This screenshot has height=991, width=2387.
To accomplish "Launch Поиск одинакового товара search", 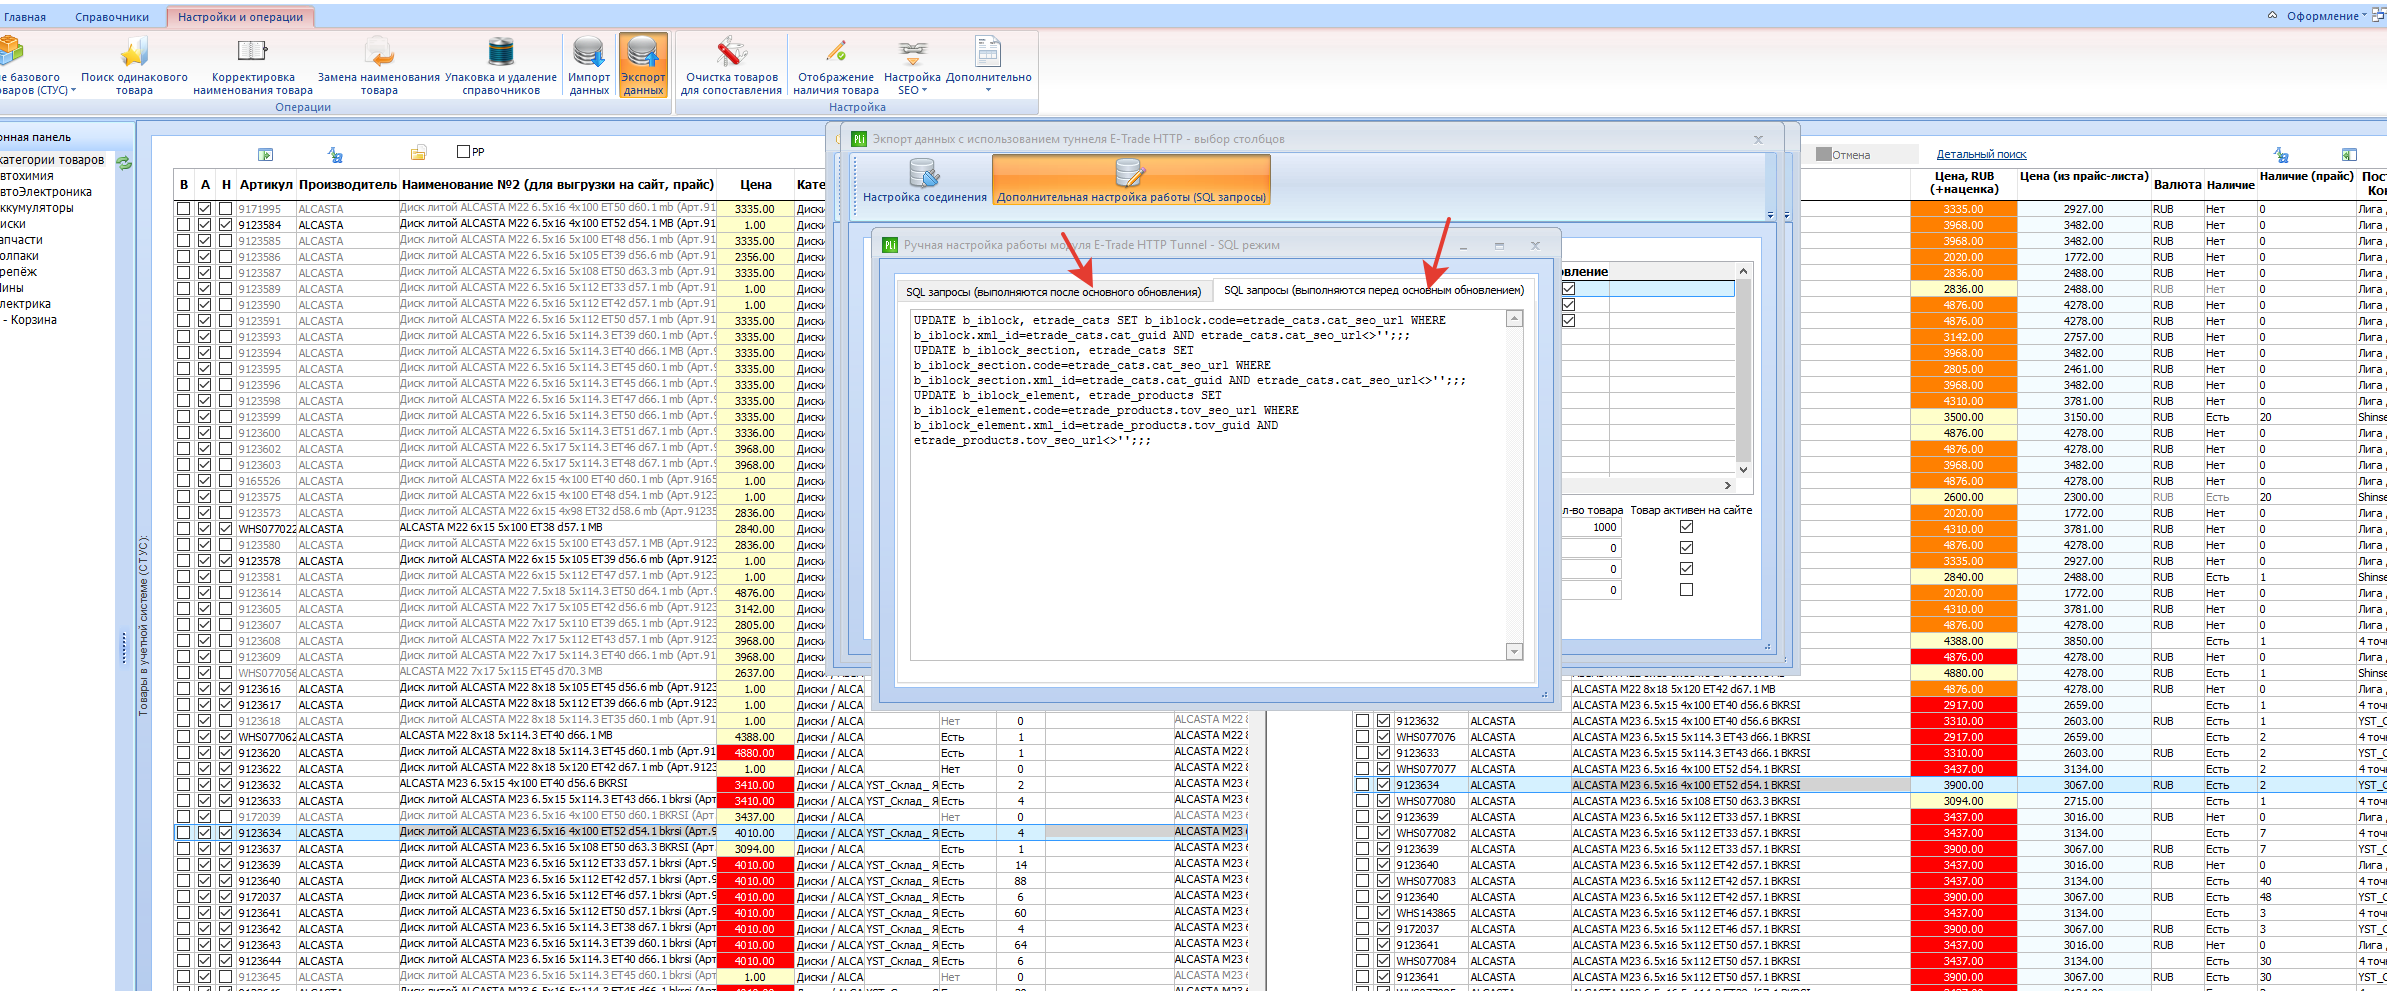I will click(134, 65).
